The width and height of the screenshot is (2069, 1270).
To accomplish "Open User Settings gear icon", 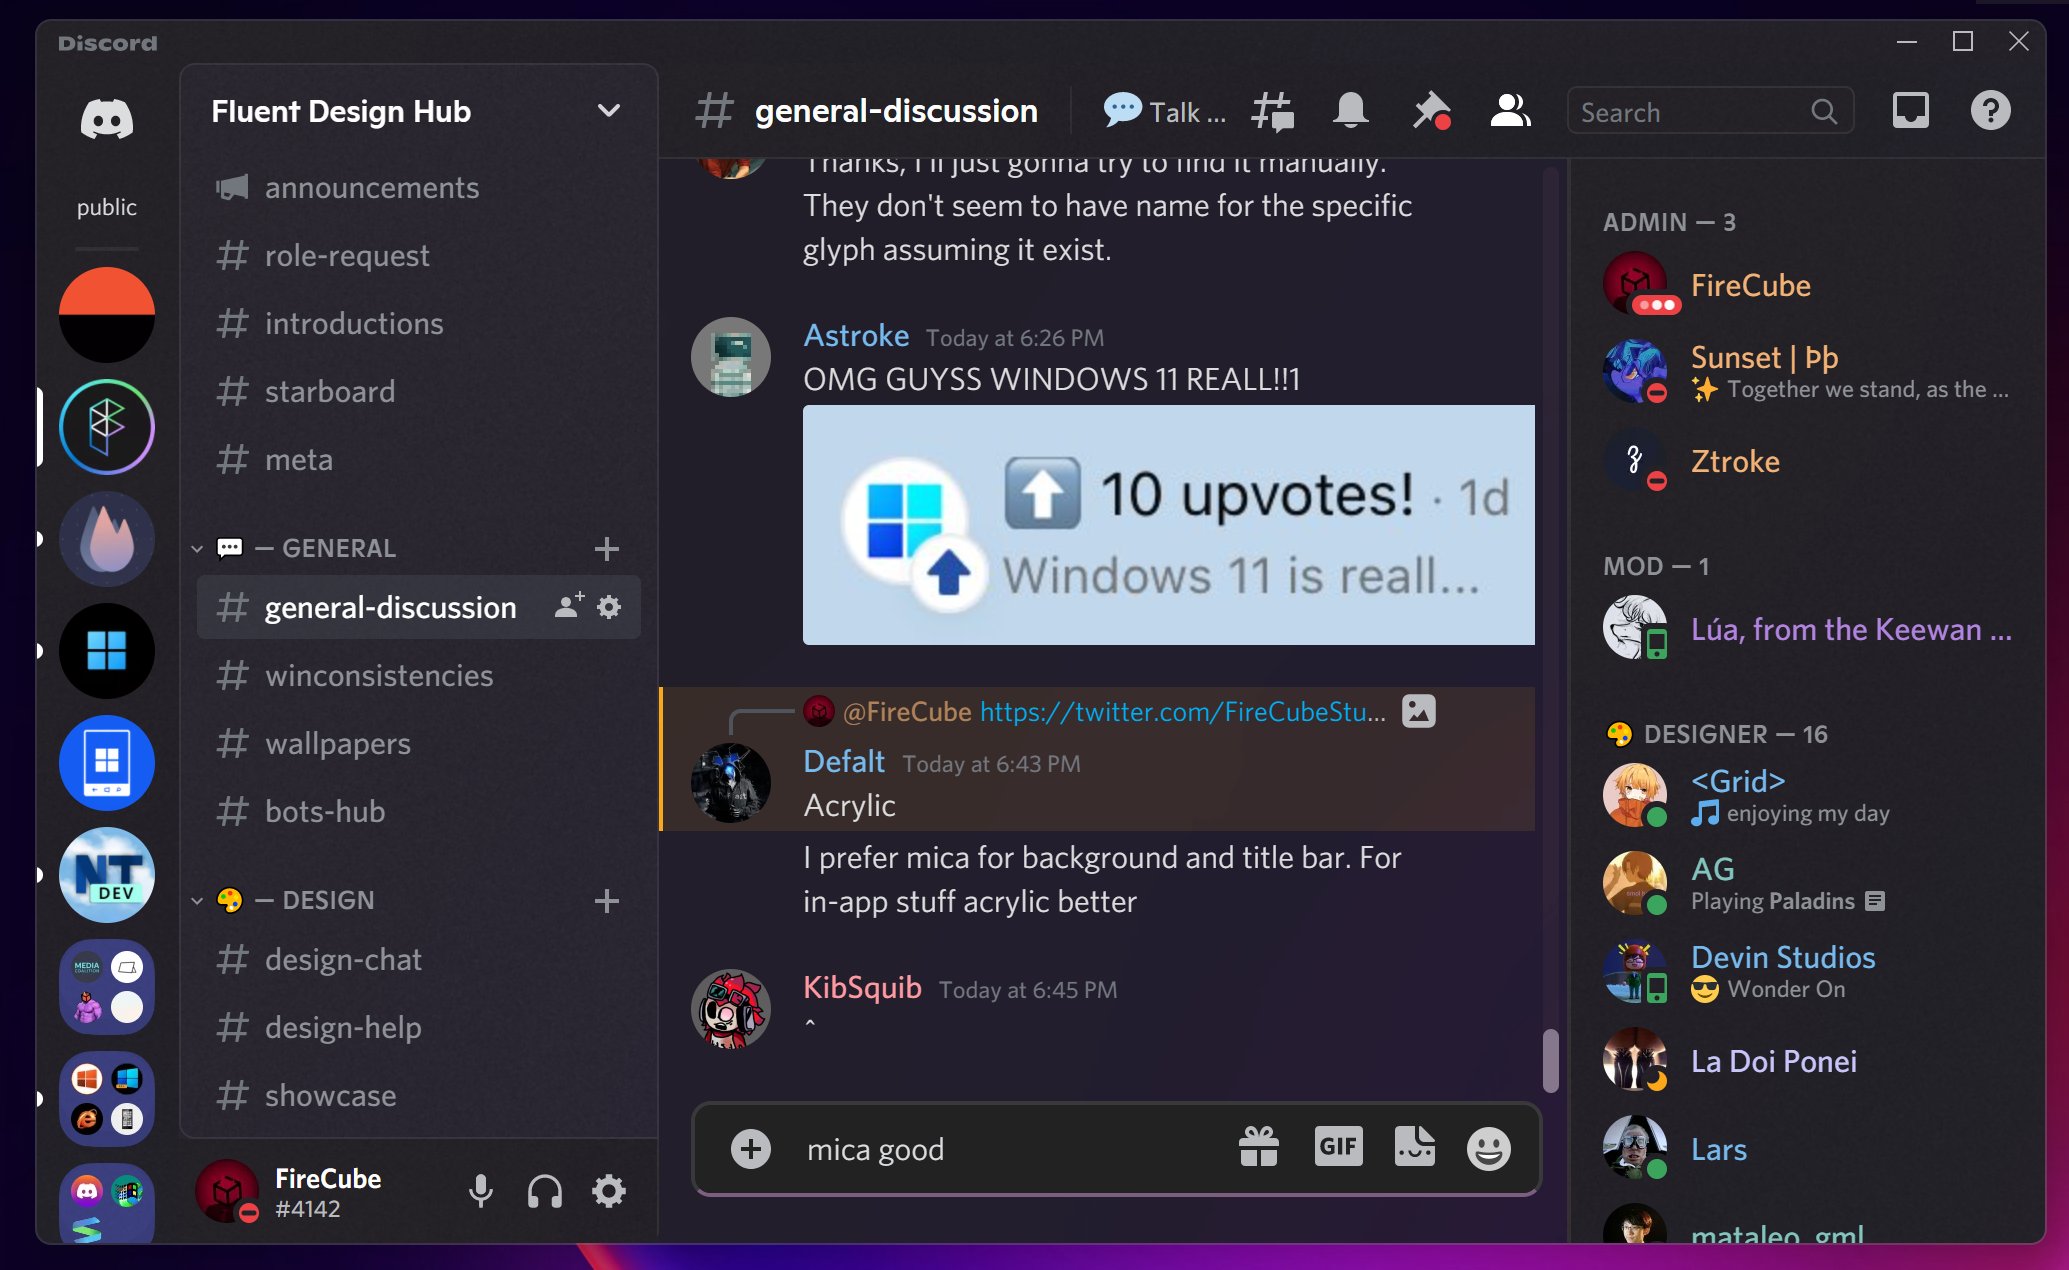I will [609, 1191].
